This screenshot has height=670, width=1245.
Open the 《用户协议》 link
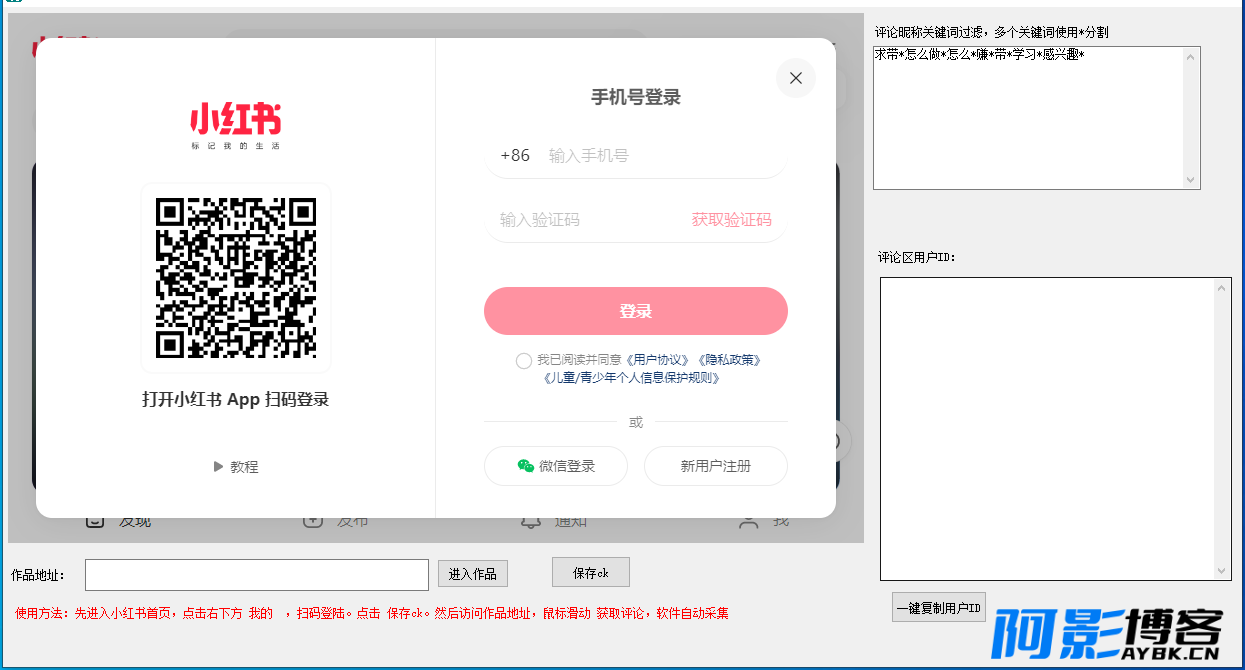pyautogui.click(x=659, y=360)
